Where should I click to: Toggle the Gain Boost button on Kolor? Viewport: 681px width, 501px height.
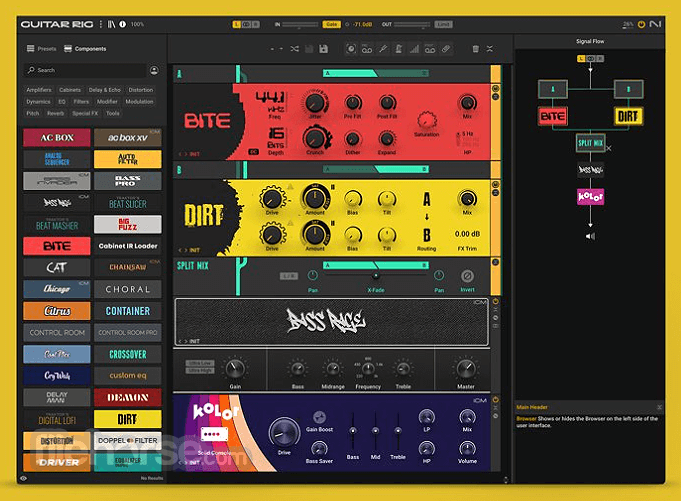pos(319,417)
